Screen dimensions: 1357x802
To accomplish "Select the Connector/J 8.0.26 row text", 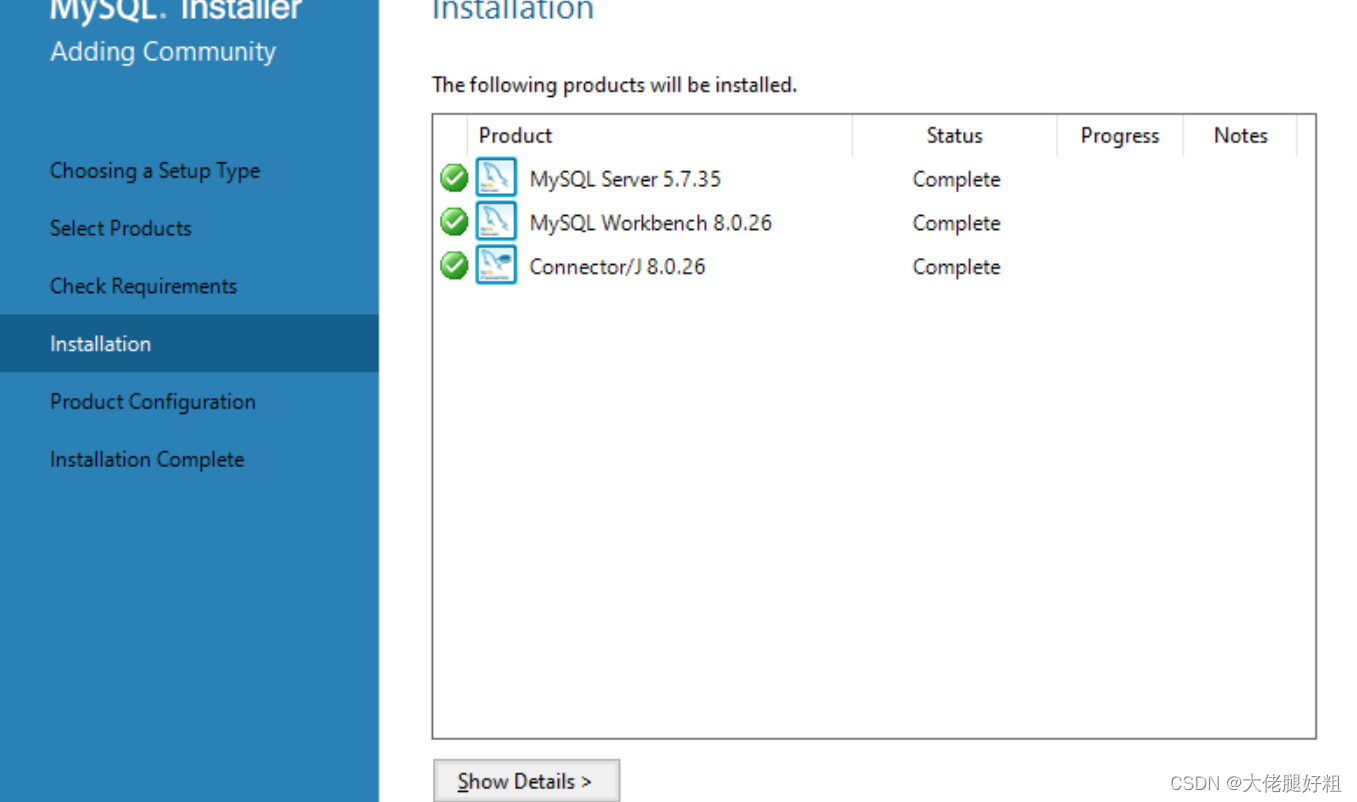I will click(x=617, y=267).
